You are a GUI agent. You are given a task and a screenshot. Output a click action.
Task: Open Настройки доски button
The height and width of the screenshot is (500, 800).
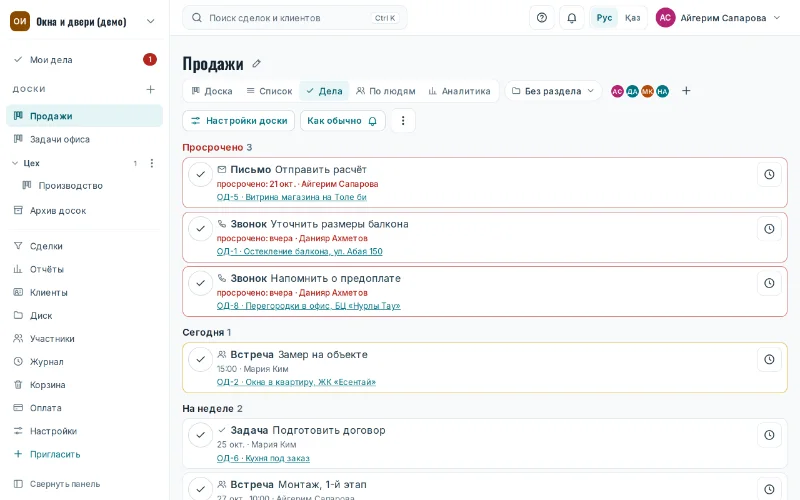point(239,121)
